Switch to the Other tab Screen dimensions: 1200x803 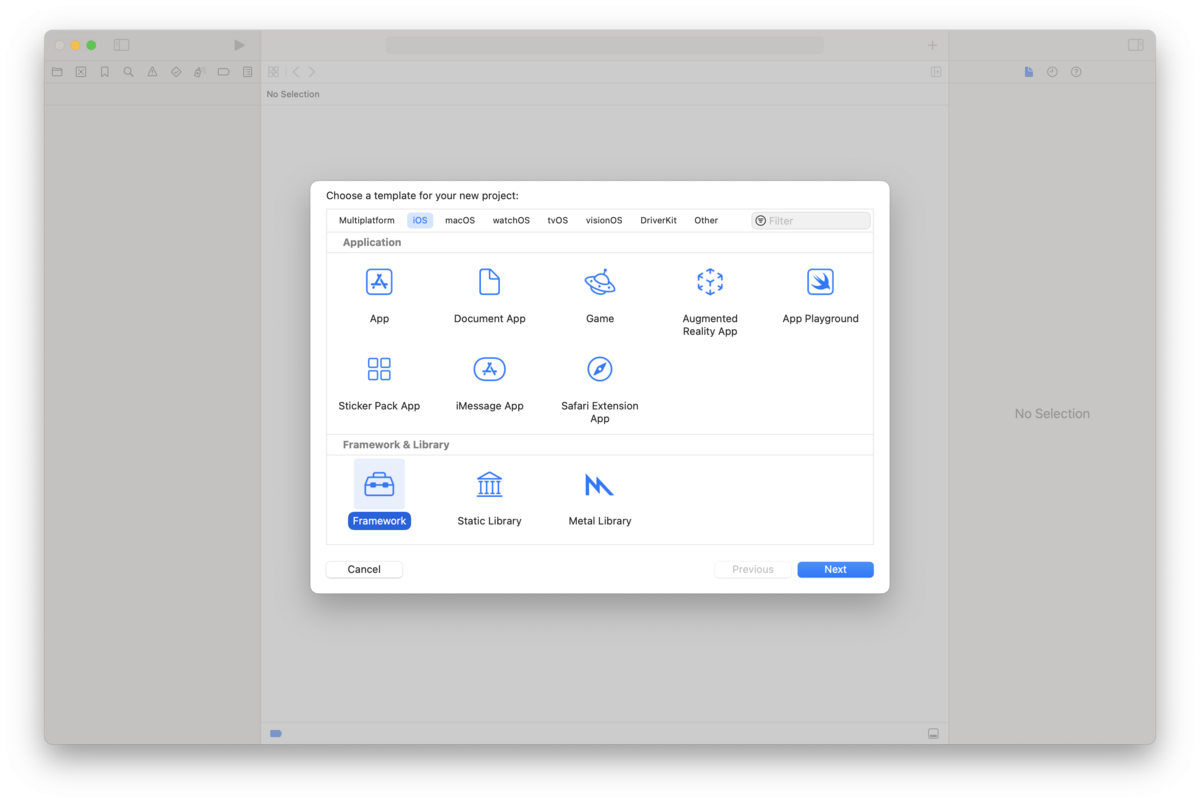pyautogui.click(x=706, y=220)
